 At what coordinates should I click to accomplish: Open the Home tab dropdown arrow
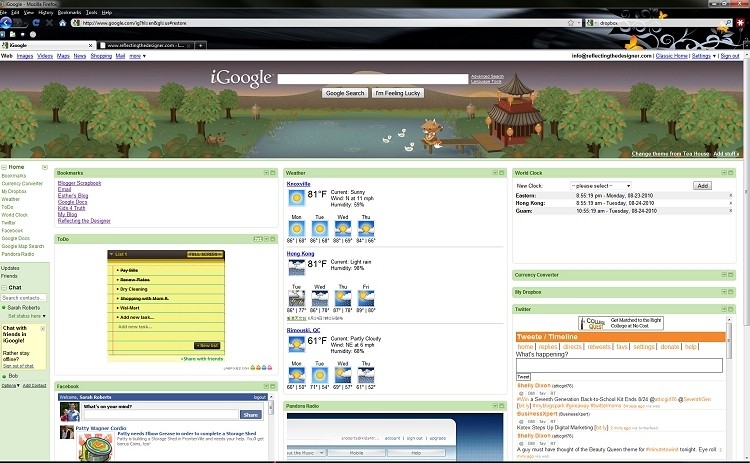pos(44,167)
